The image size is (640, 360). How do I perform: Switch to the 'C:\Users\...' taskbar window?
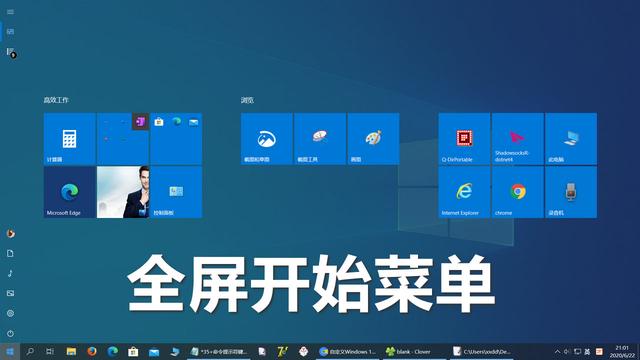pos(482,351)
